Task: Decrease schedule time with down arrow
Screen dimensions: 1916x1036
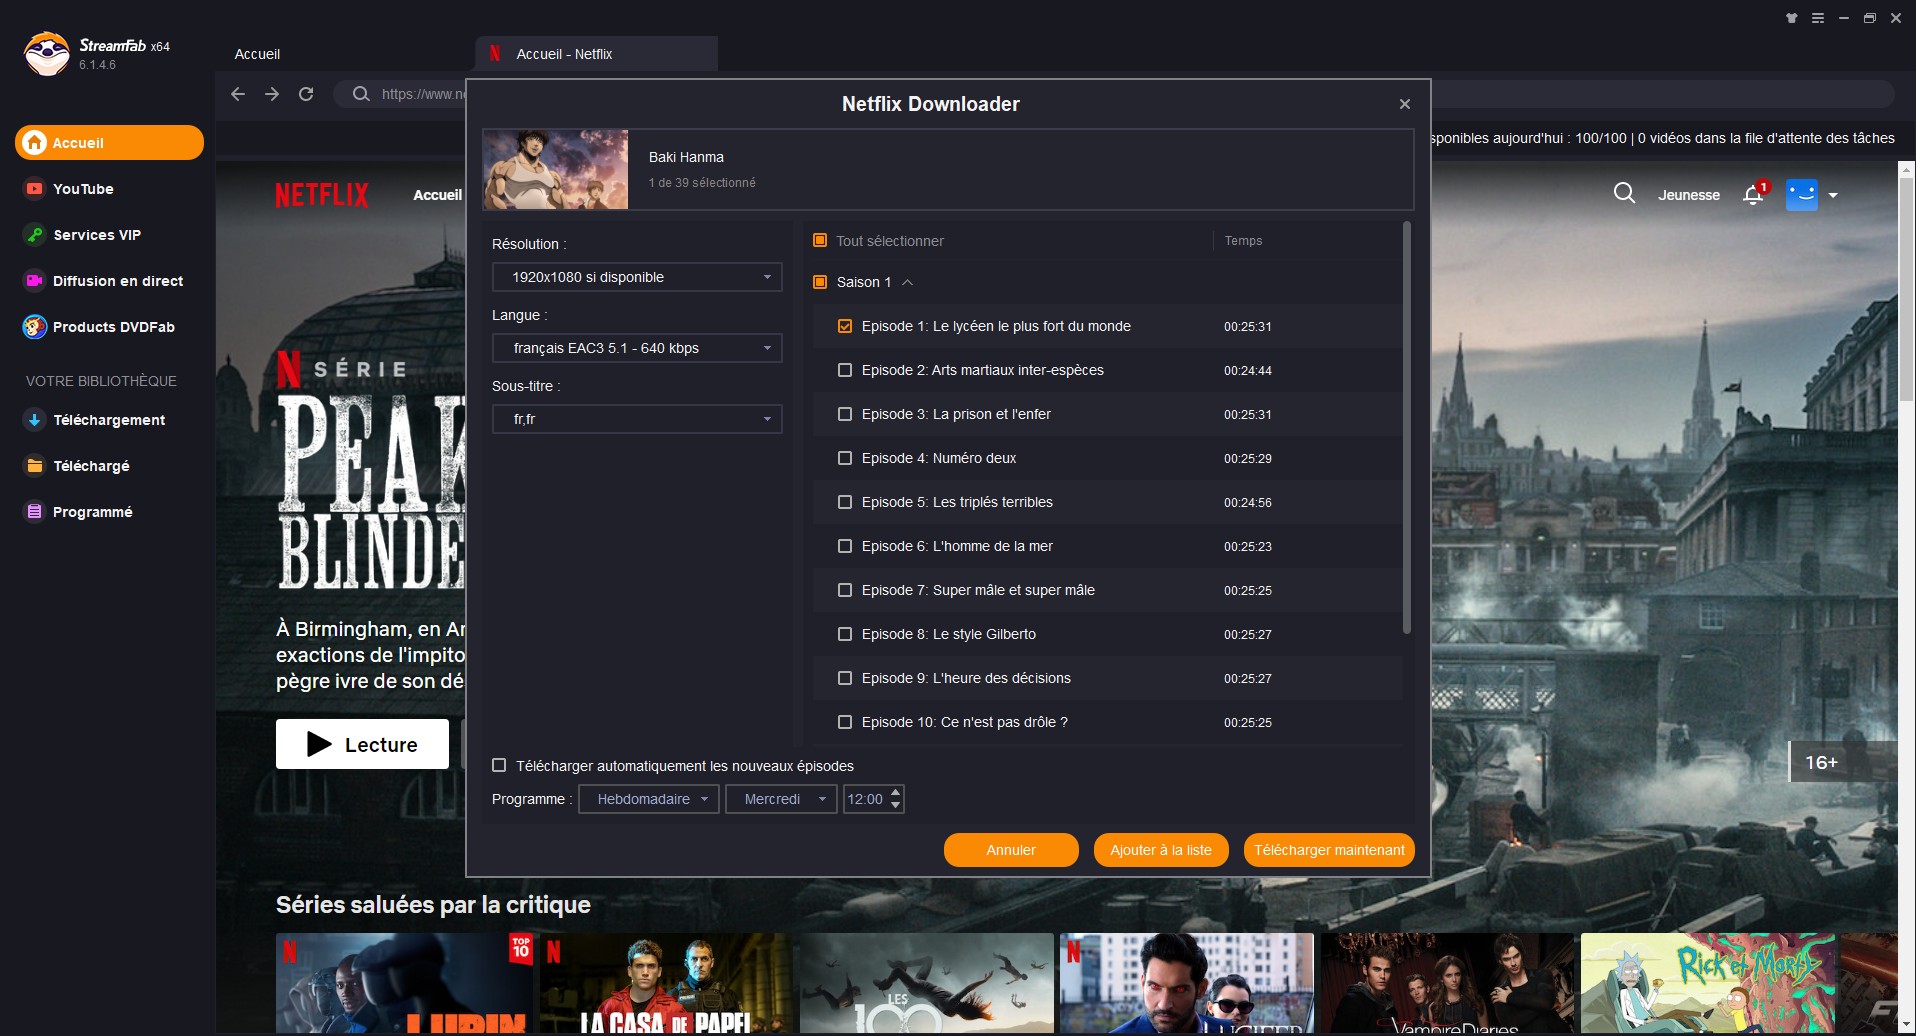Action: [x=896, y=805]
